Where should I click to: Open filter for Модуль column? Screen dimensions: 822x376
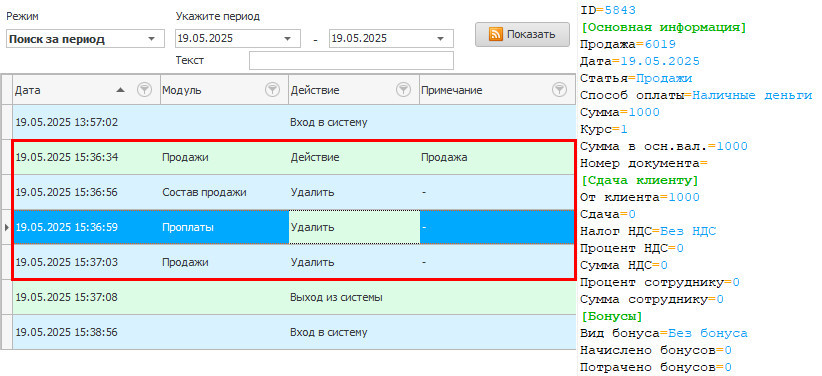click(272, 90)
